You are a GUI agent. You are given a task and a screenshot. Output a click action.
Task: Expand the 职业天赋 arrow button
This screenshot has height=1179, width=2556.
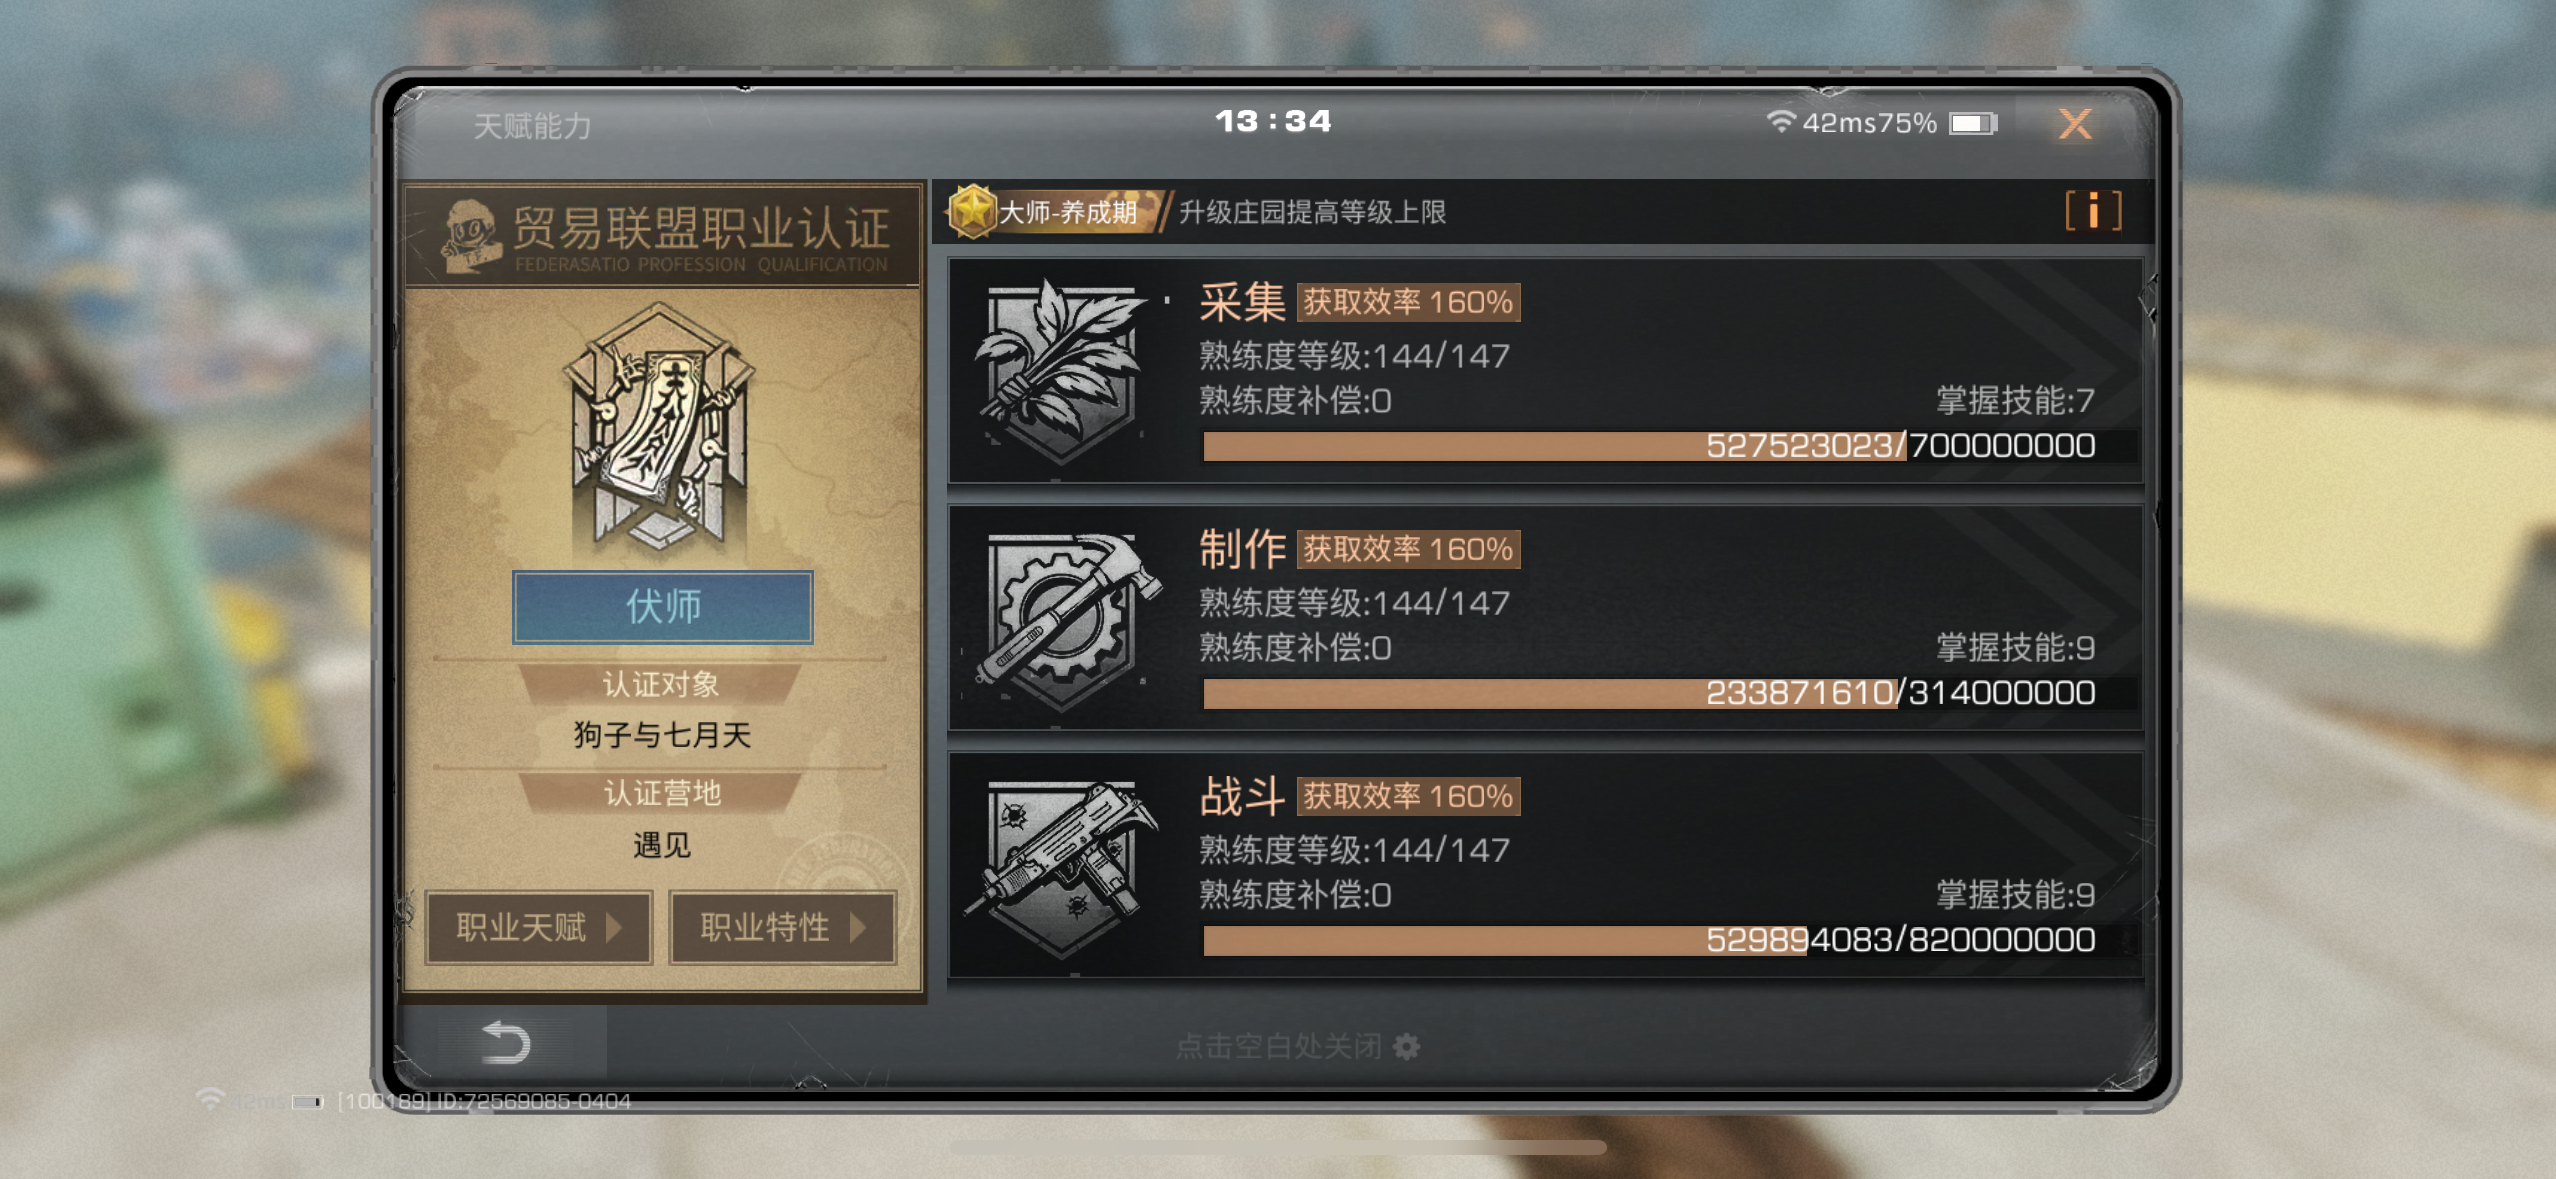point(539,927)
